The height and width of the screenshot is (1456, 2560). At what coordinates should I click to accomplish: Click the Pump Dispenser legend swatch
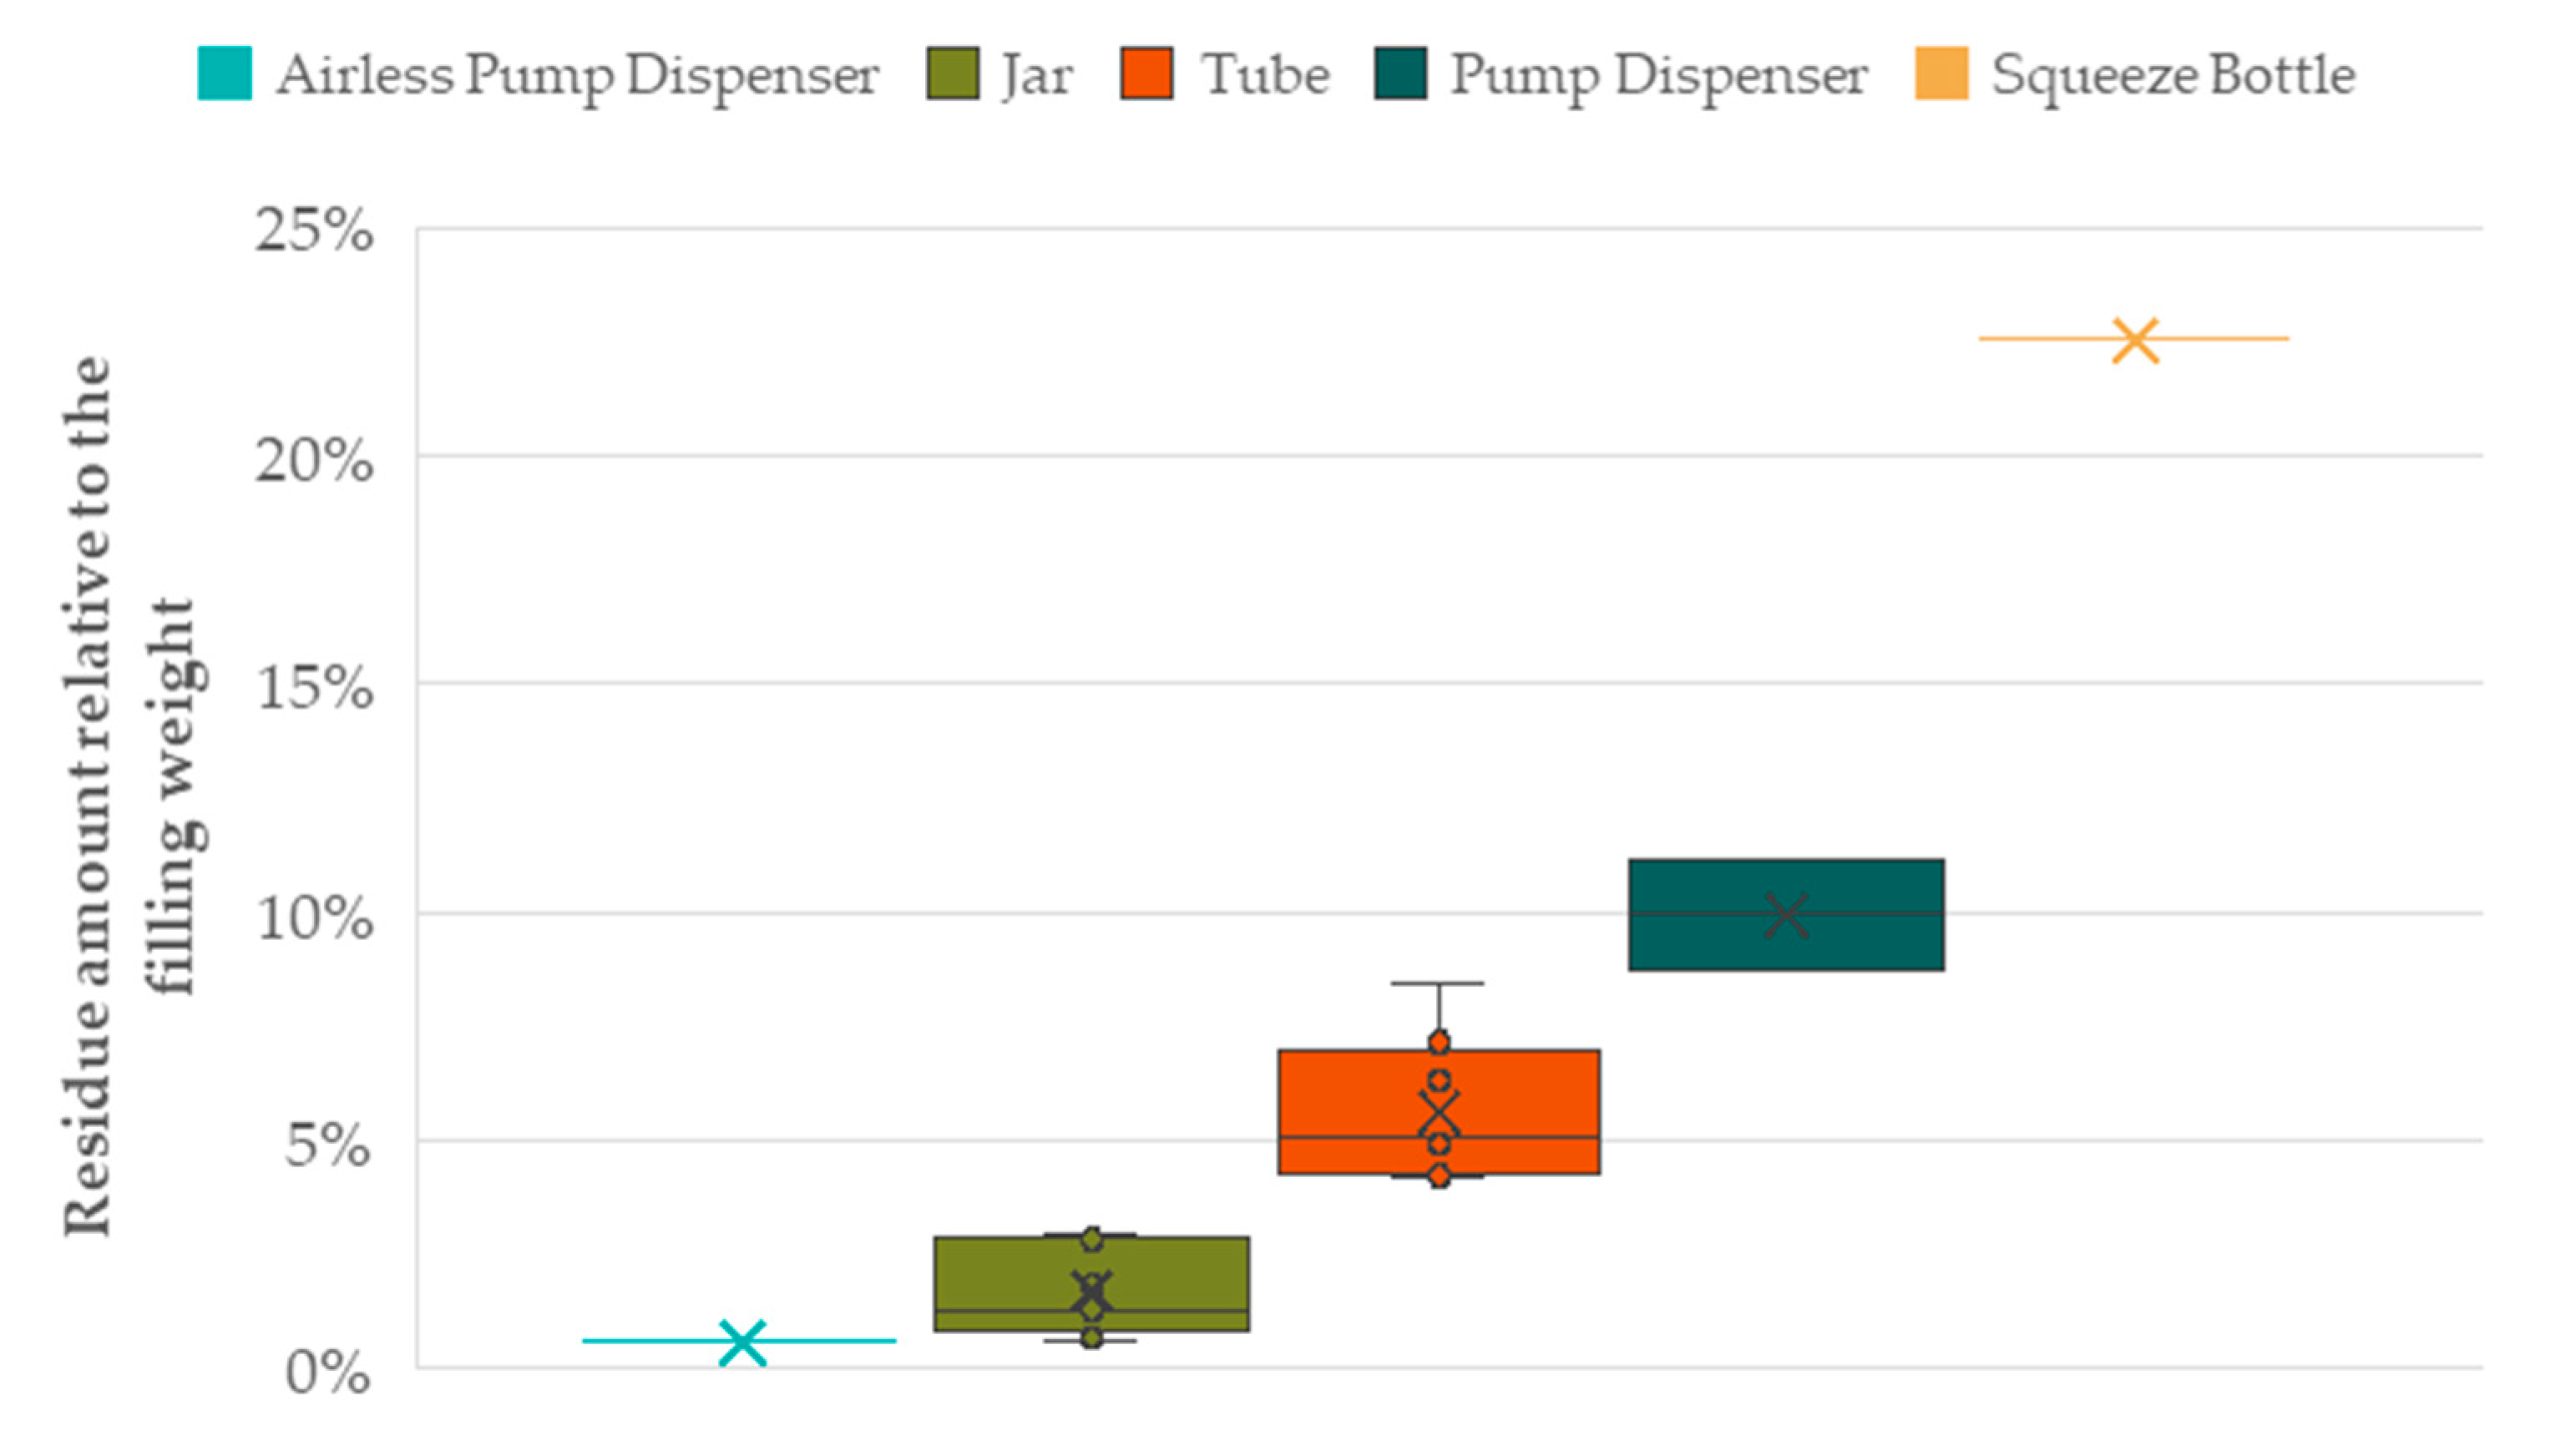click(x=1400, y=74)
